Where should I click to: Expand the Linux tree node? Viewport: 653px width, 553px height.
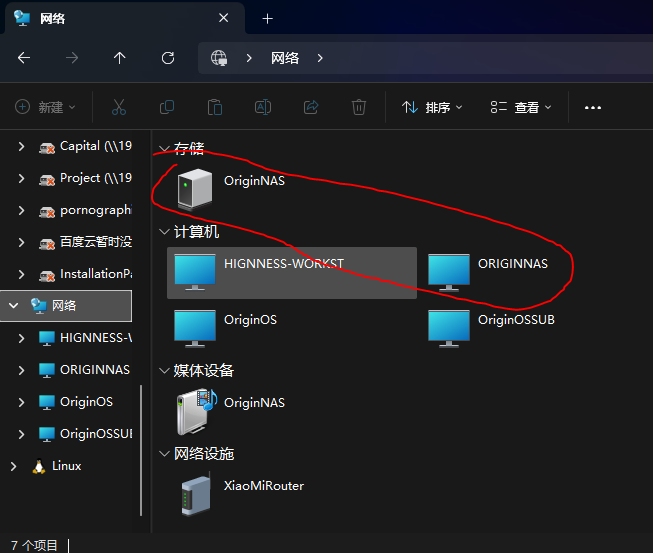[x=13, y=466]
